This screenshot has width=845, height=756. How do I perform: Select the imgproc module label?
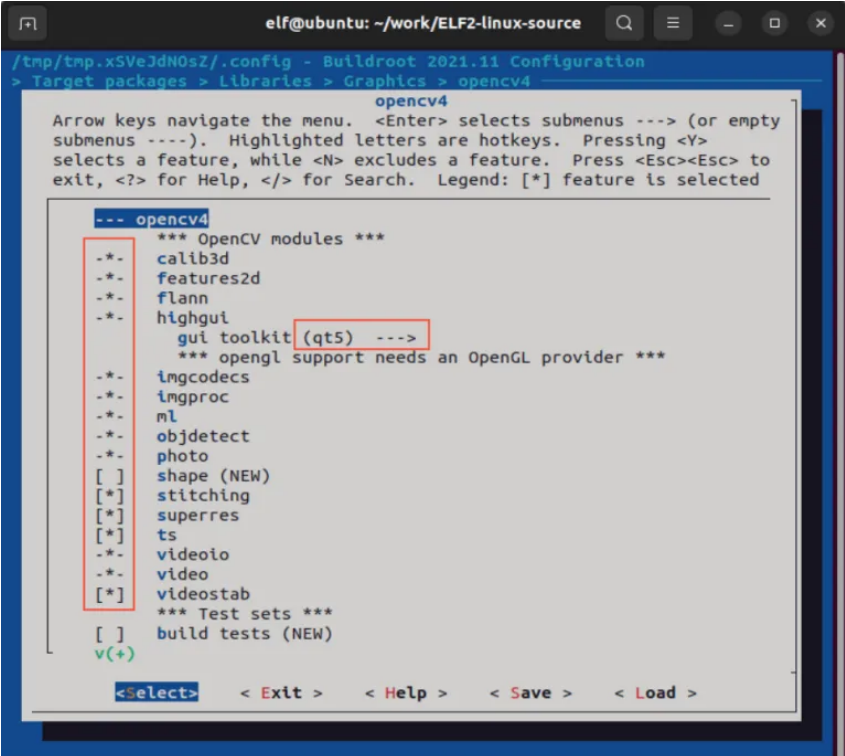click(x=192, y=397)
